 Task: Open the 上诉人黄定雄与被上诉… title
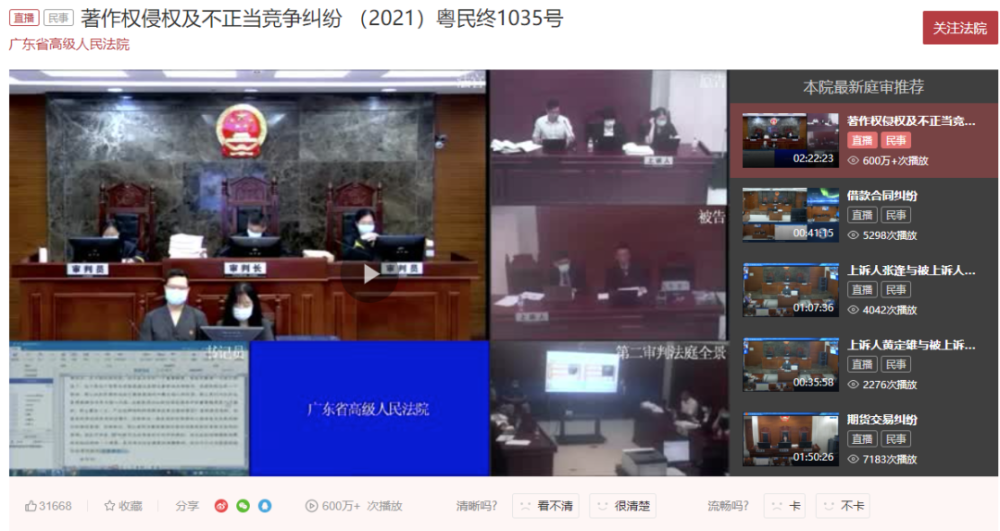coord(911,345)
